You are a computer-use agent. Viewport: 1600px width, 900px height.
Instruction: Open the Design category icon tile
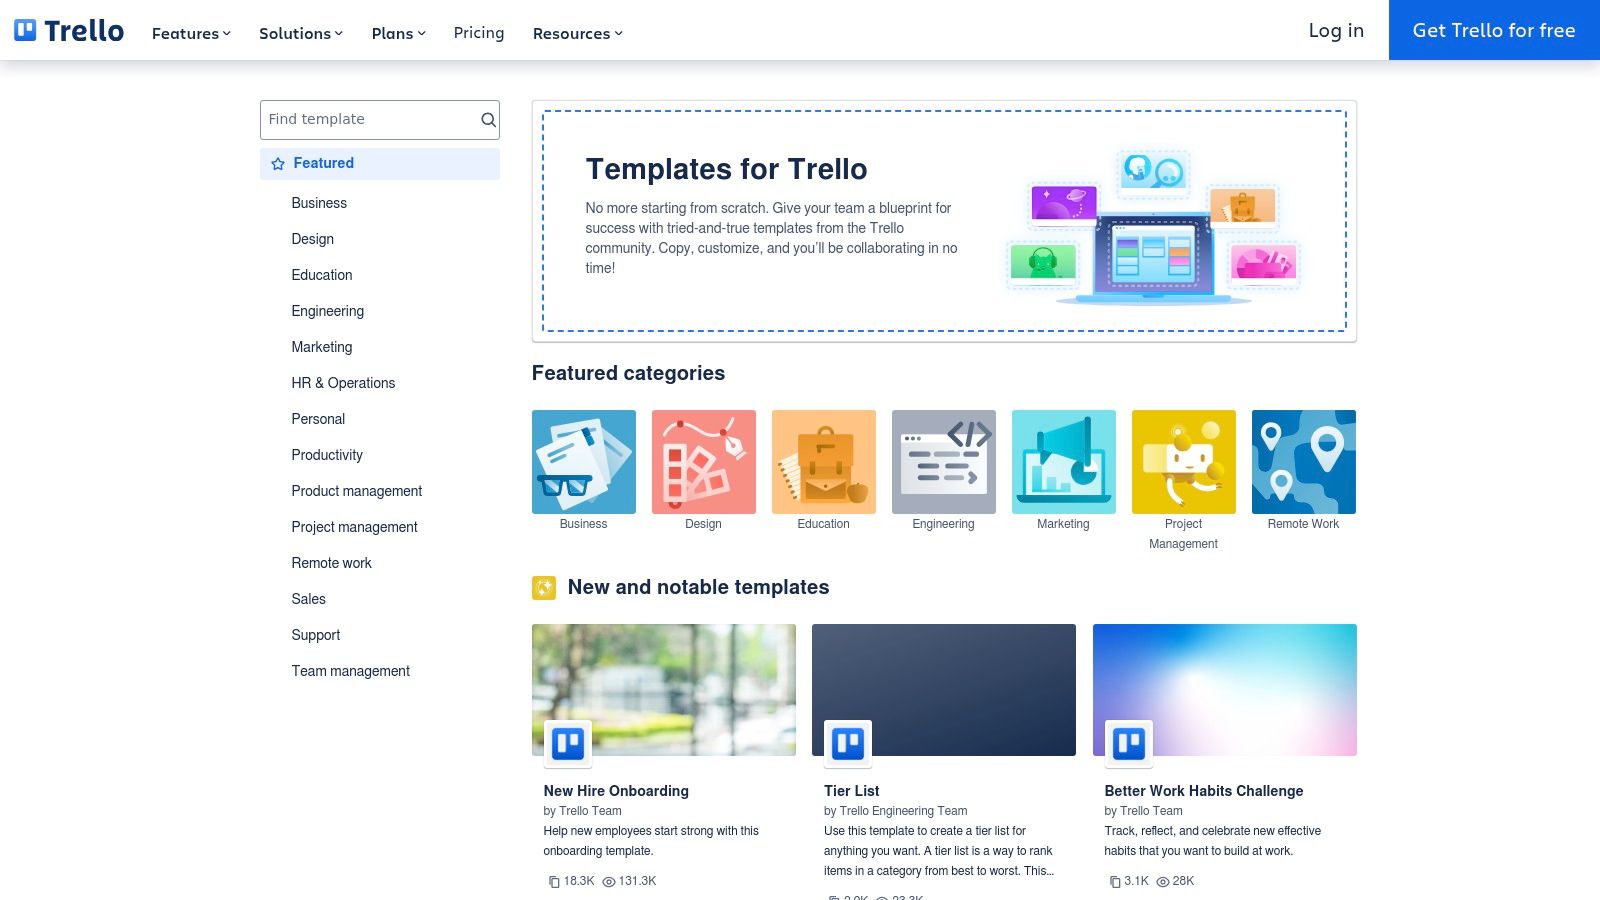[704, 462]
